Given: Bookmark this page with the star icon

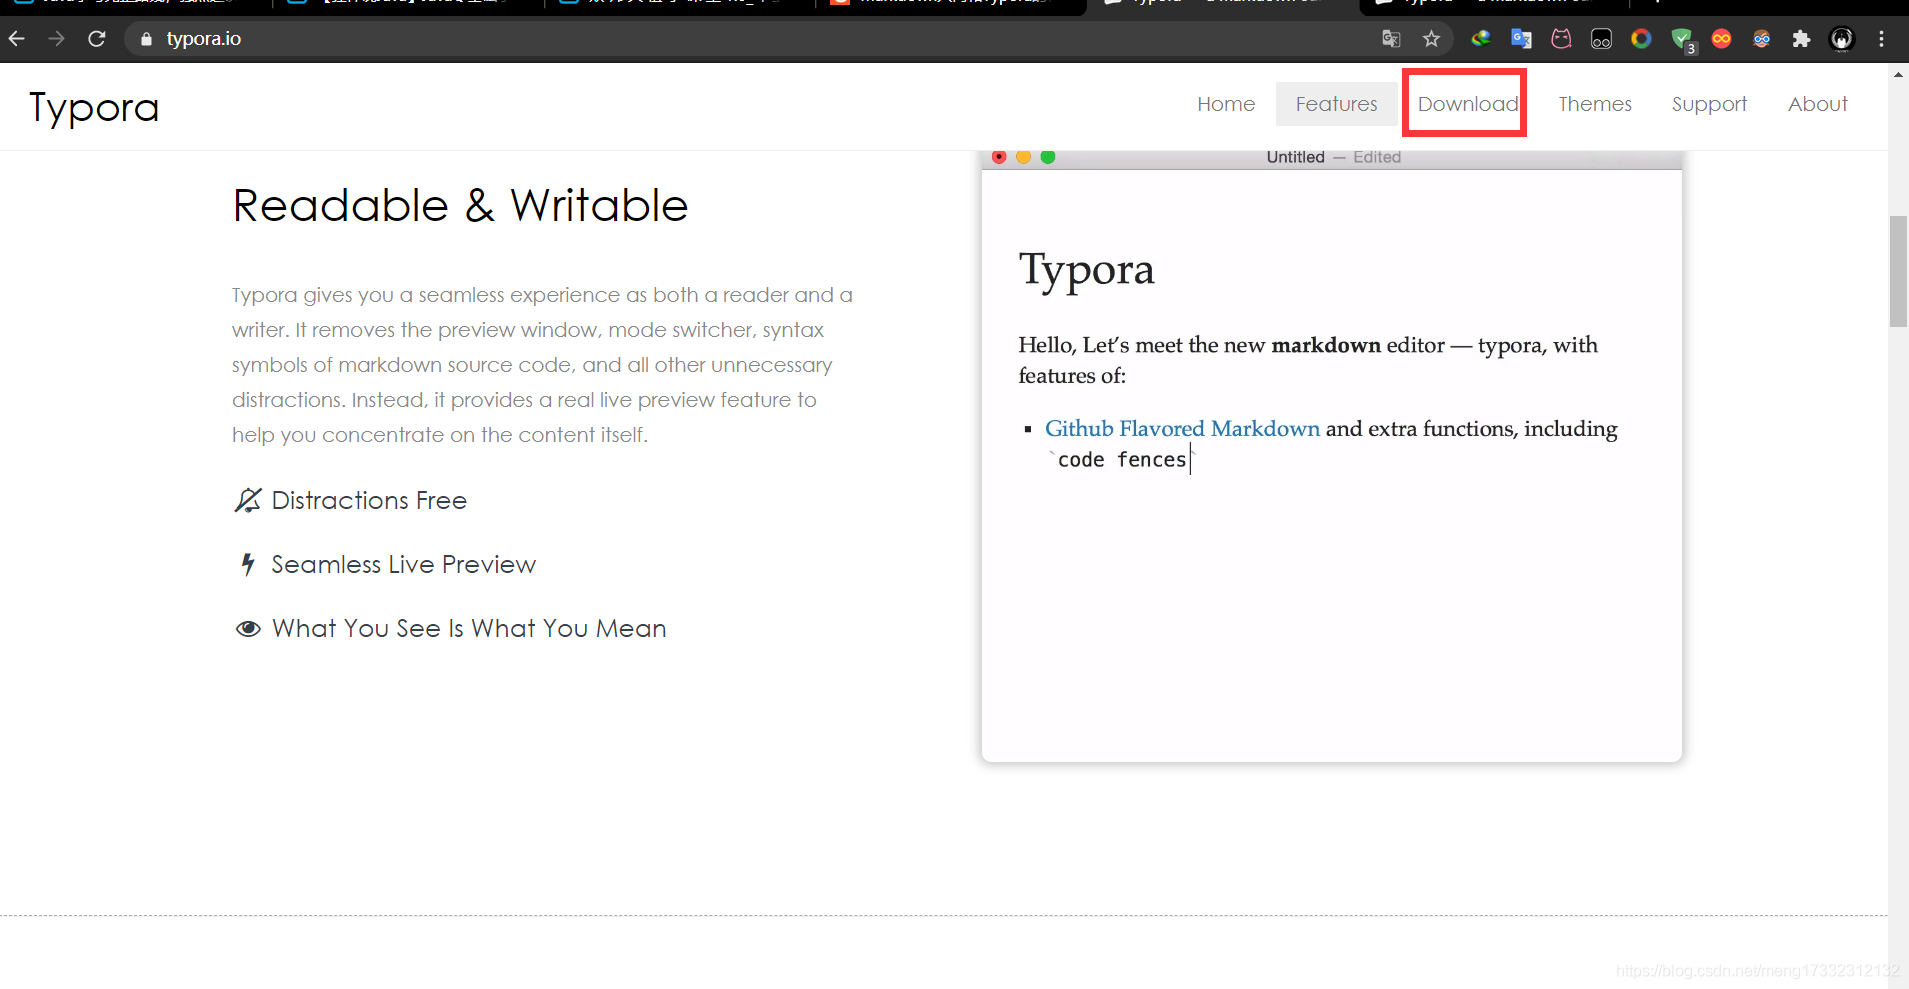Looking at the screenshot, I should click(x=1431, y=39).
